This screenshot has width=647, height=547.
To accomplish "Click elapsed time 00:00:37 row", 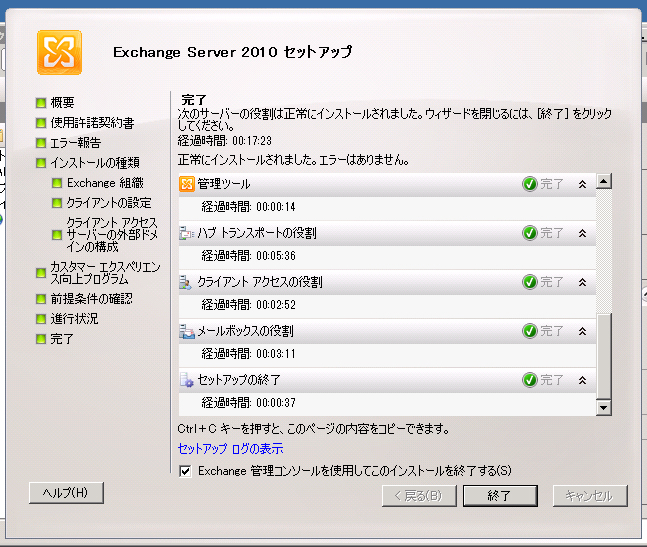I will click(x=387, y=403).
